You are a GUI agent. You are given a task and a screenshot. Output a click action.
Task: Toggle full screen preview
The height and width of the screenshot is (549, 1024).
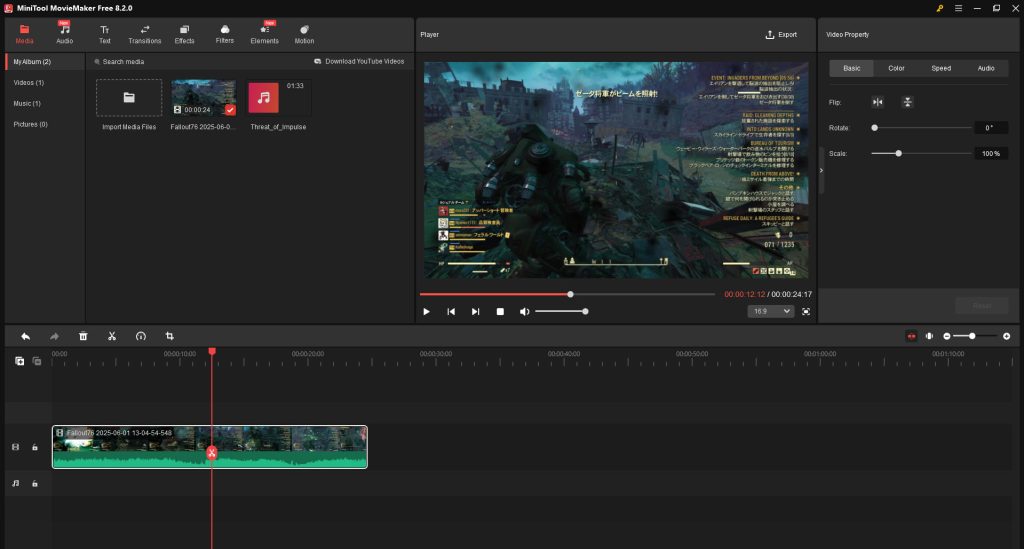pyautogui.click(x=806, y=312)
